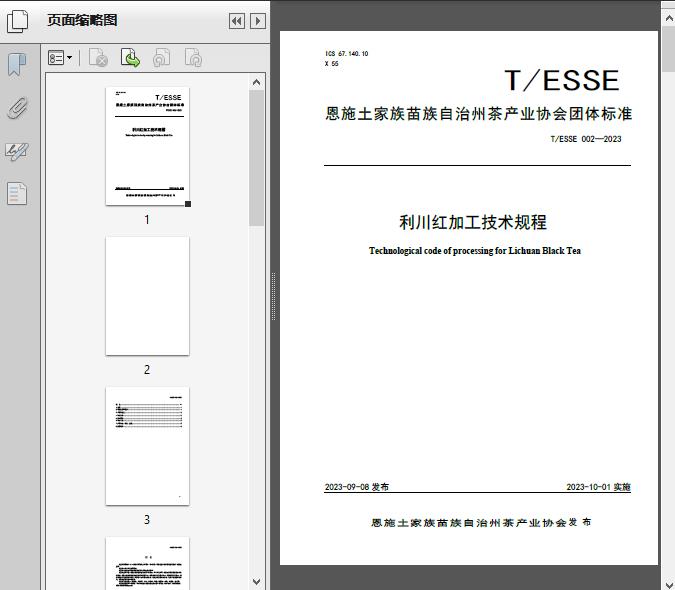
Task: Open the thumbnail options menu dropdown
Action: [x=60, y=58]
